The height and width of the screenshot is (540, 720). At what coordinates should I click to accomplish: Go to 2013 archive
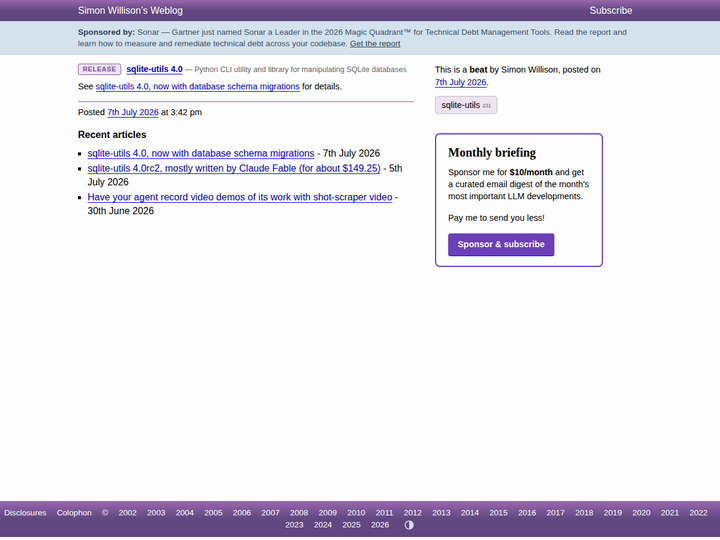[x=441, y=513]
